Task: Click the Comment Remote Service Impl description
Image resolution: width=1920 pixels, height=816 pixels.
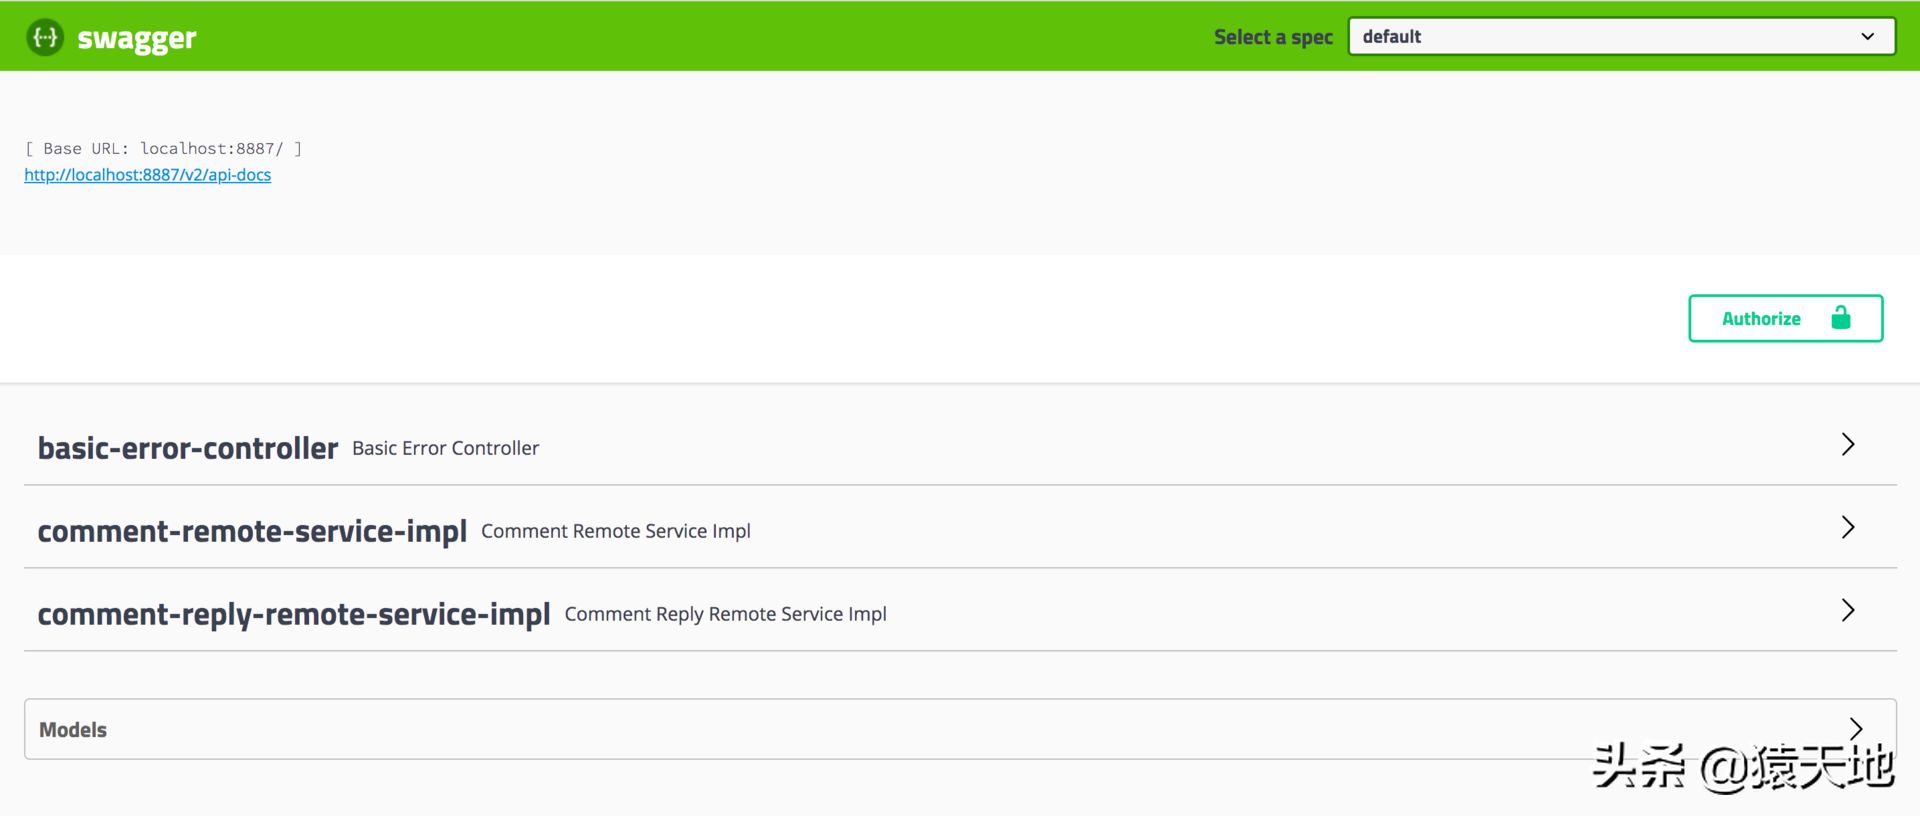Action: click(x=616, y=531)
